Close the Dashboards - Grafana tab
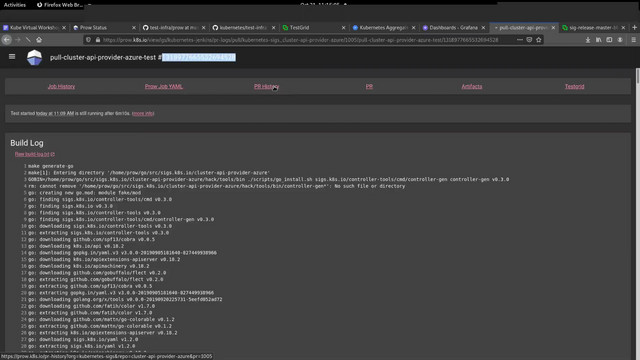The width and height of the screenshot is (640, 360). [483, 27]
